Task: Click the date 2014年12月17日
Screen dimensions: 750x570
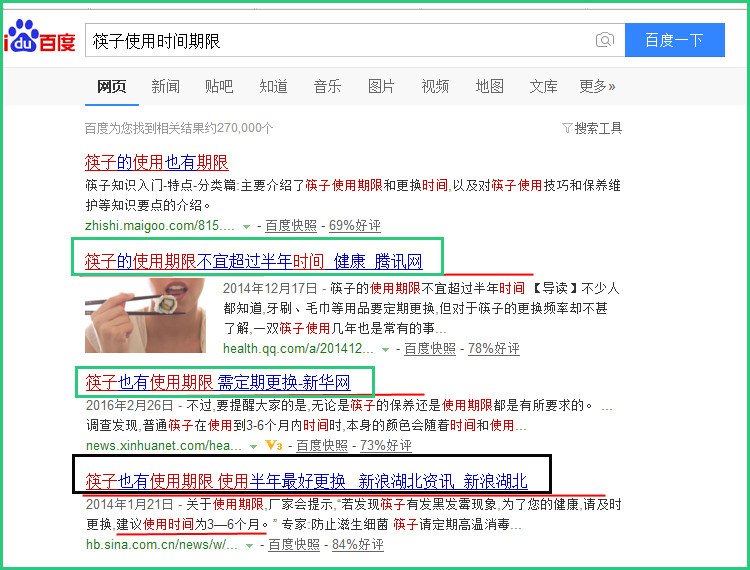Action: [x=270, y=288]
